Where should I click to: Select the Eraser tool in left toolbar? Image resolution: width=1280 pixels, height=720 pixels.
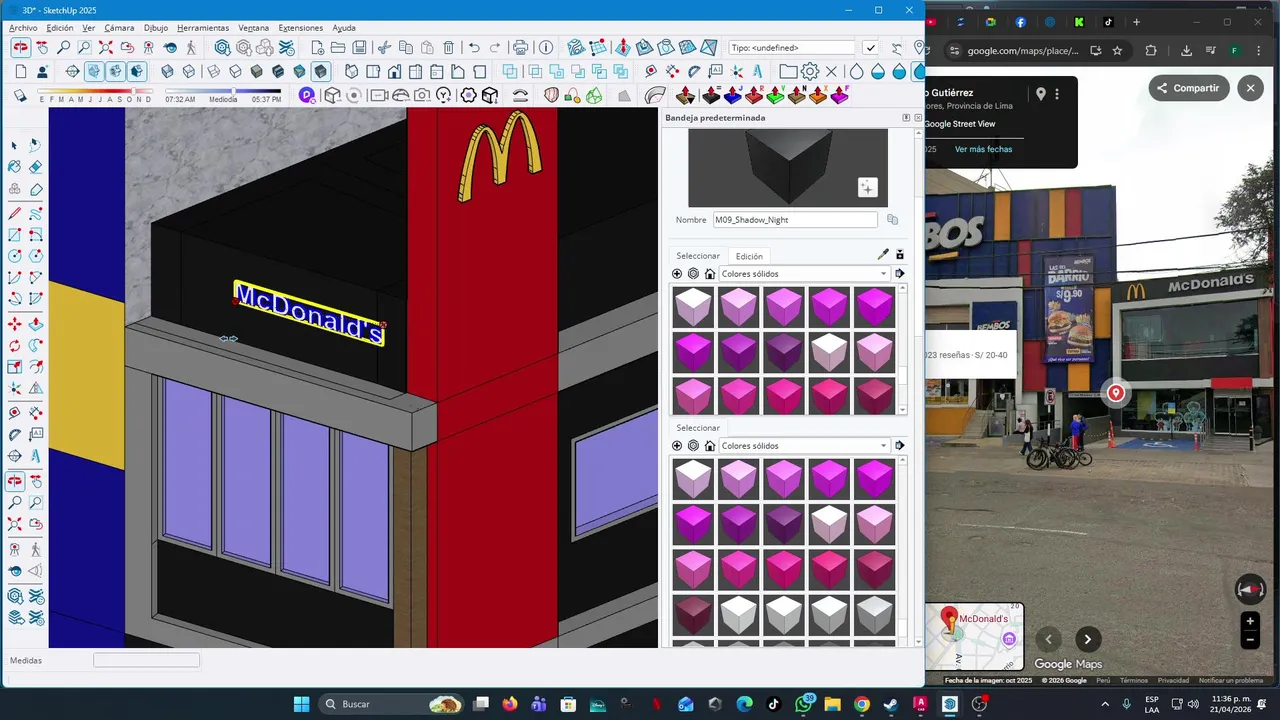(x=35, y=167)
